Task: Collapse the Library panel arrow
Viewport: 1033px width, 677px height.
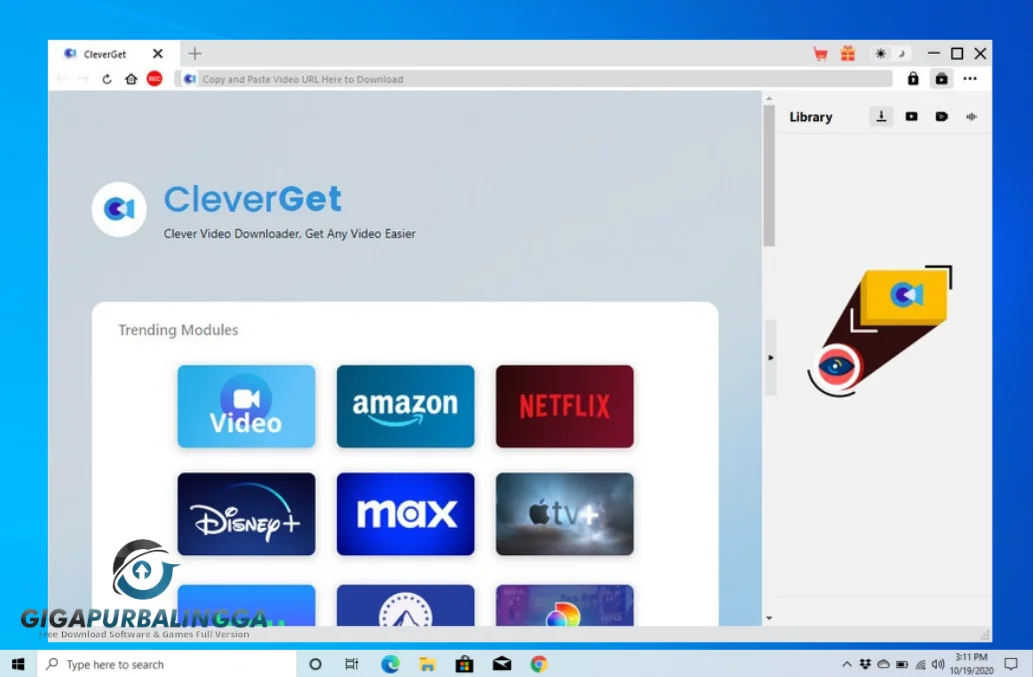Action: [770, 358]
